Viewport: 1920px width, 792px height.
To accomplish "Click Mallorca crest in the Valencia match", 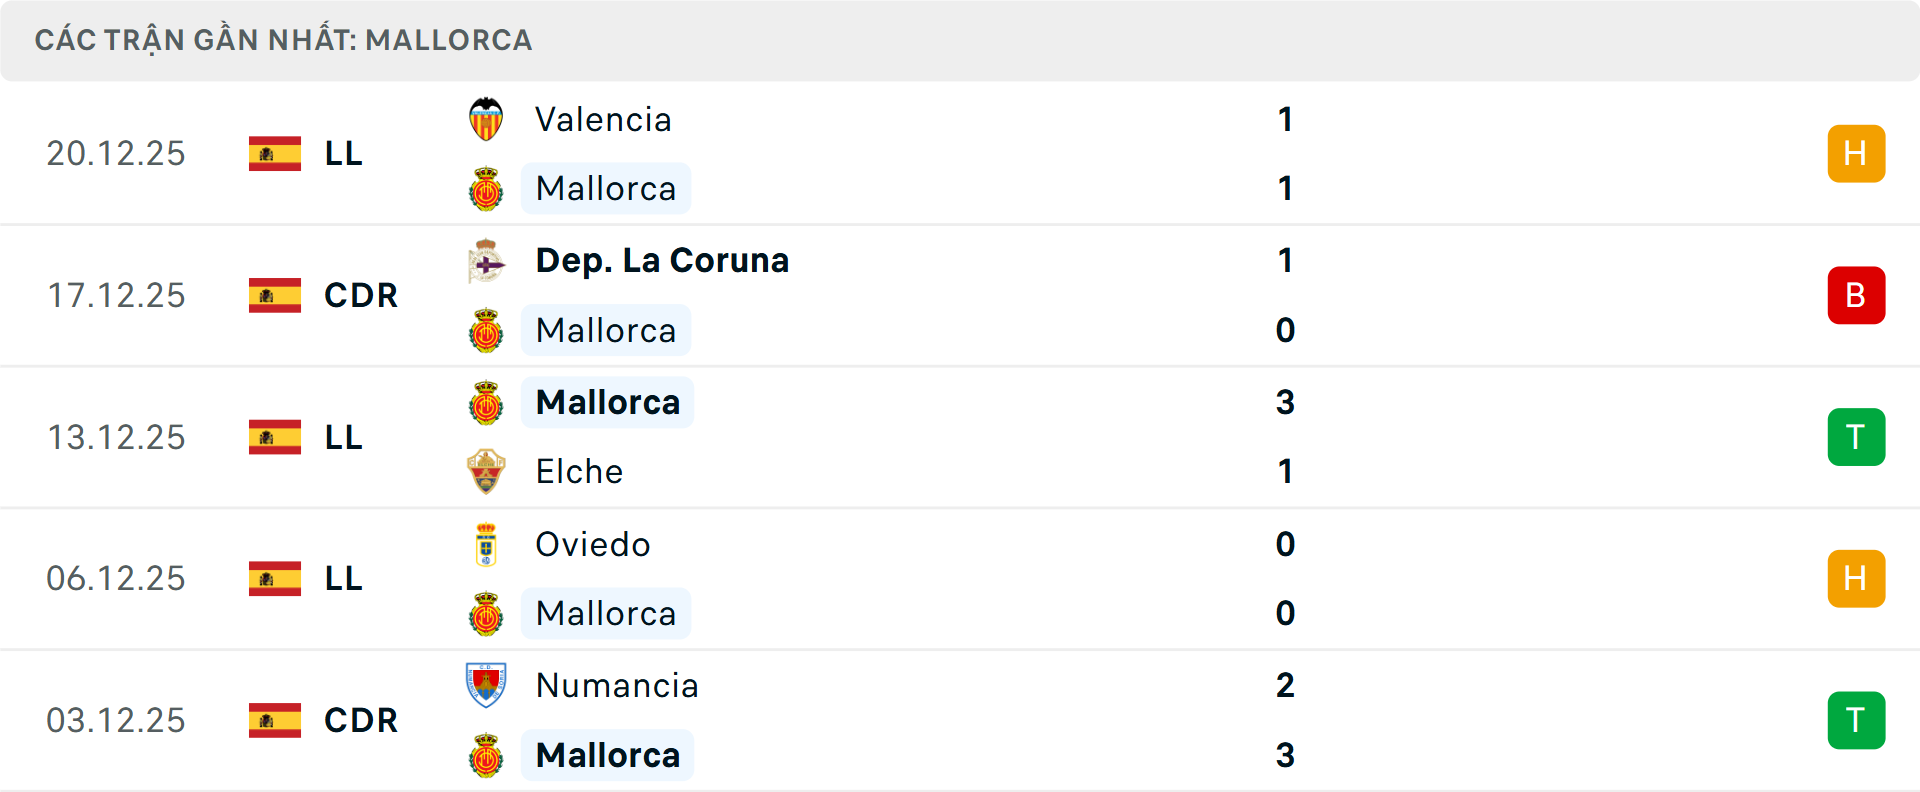I will (x=486, y=189).
